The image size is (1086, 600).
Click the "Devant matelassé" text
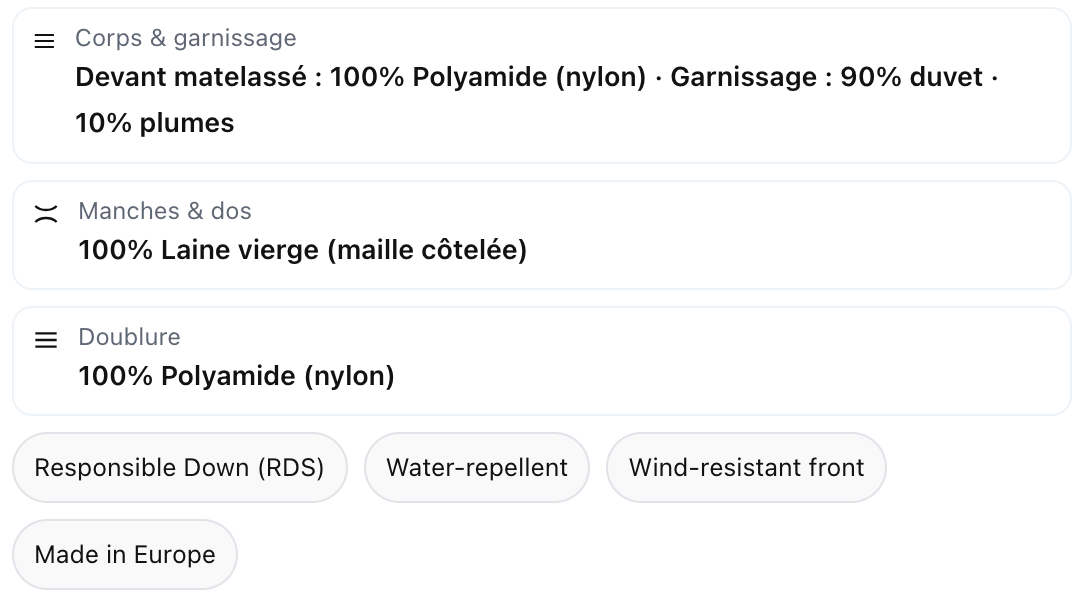click(190, 77)
